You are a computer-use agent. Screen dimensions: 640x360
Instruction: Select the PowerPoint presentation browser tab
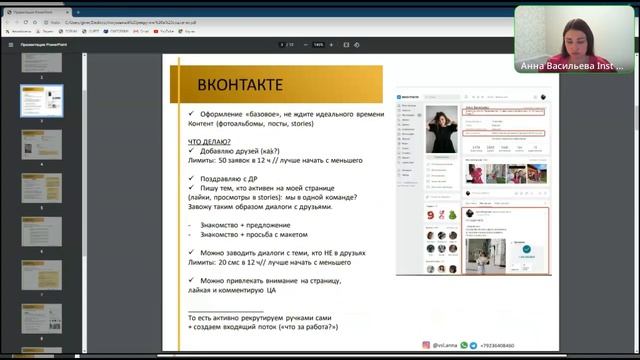click(x=38, y=12)
